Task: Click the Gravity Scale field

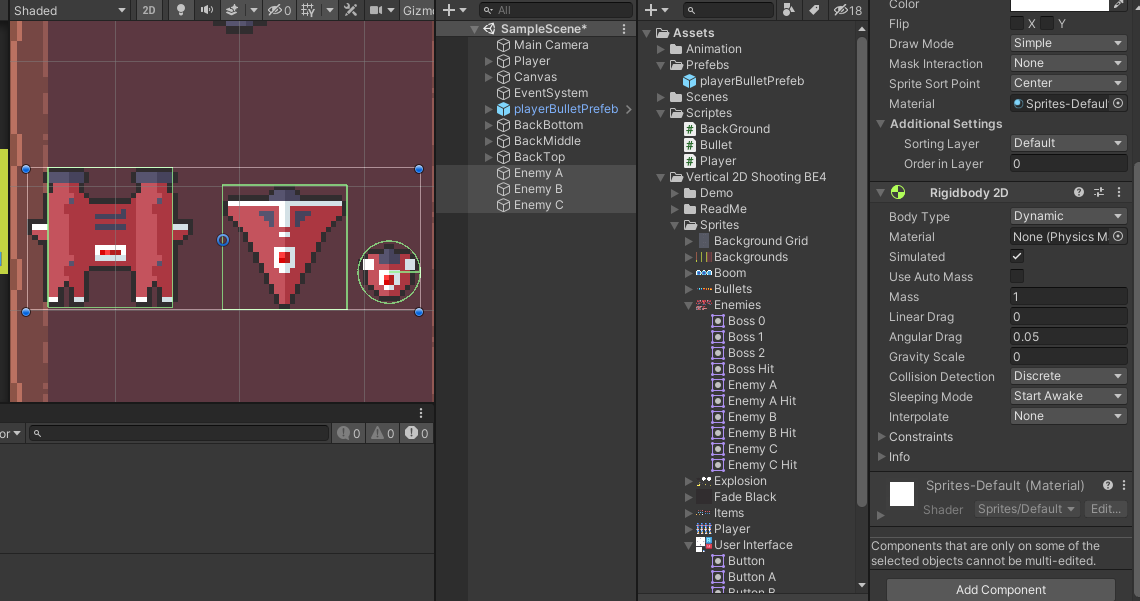Action: tap(1069, 357)
